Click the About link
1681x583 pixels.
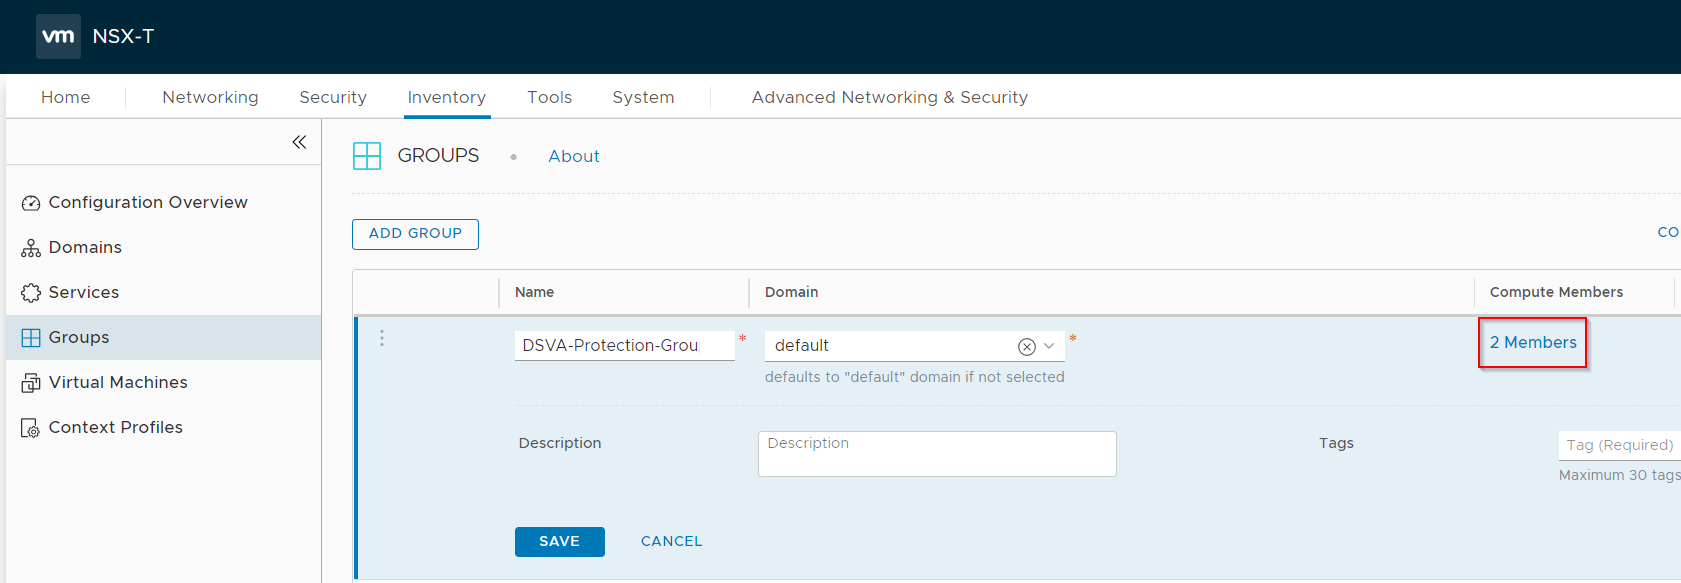(x=573, y=156)
